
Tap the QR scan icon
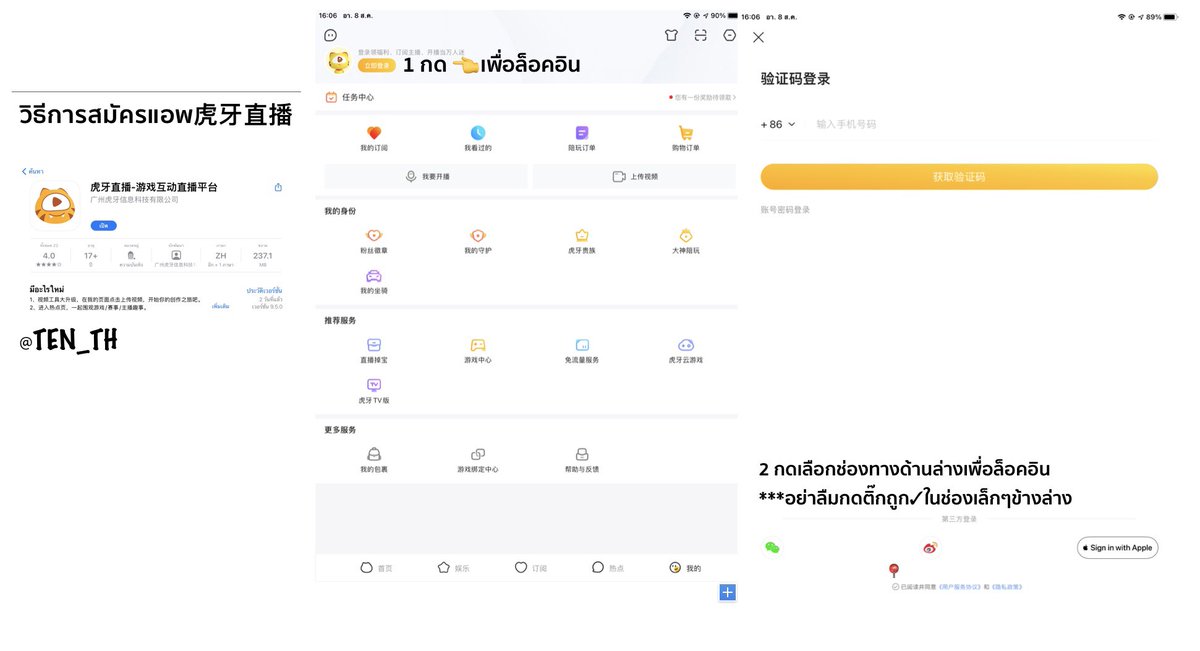(x=701, y=35)
